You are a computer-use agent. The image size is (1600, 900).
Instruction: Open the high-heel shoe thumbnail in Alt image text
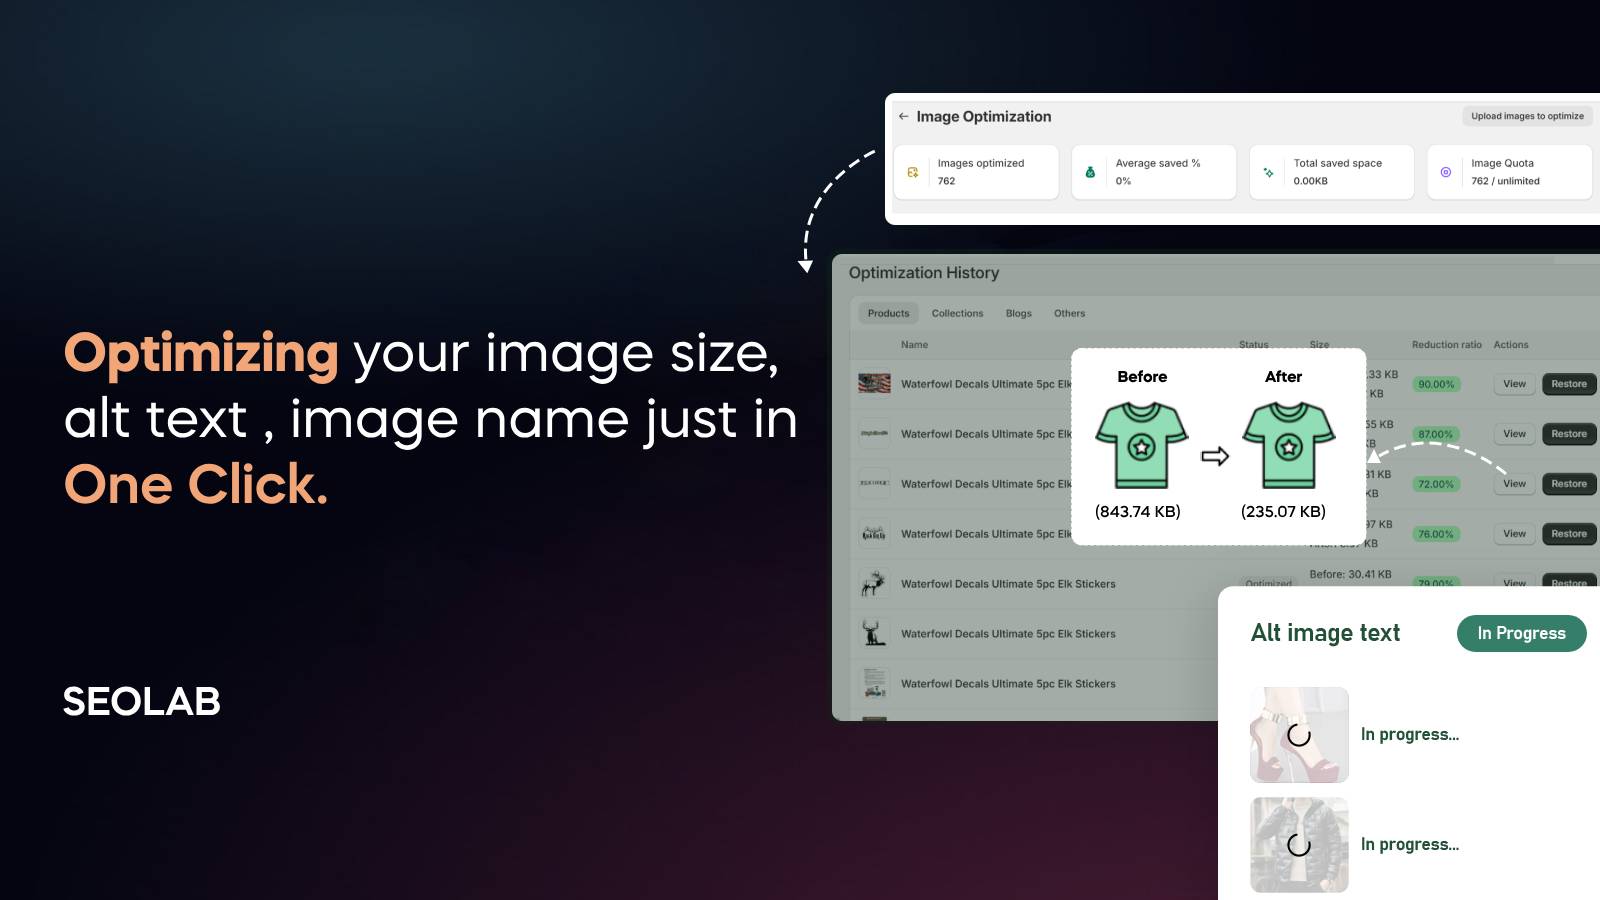[1299, 735]
